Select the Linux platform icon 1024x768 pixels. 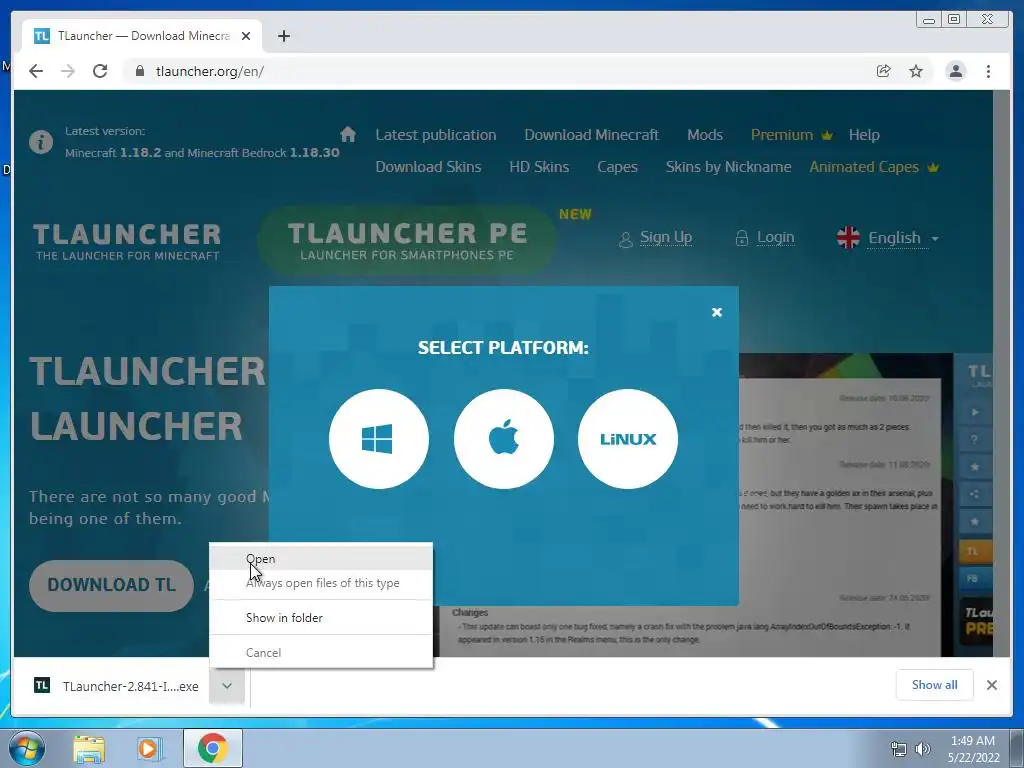coord(628,439)
